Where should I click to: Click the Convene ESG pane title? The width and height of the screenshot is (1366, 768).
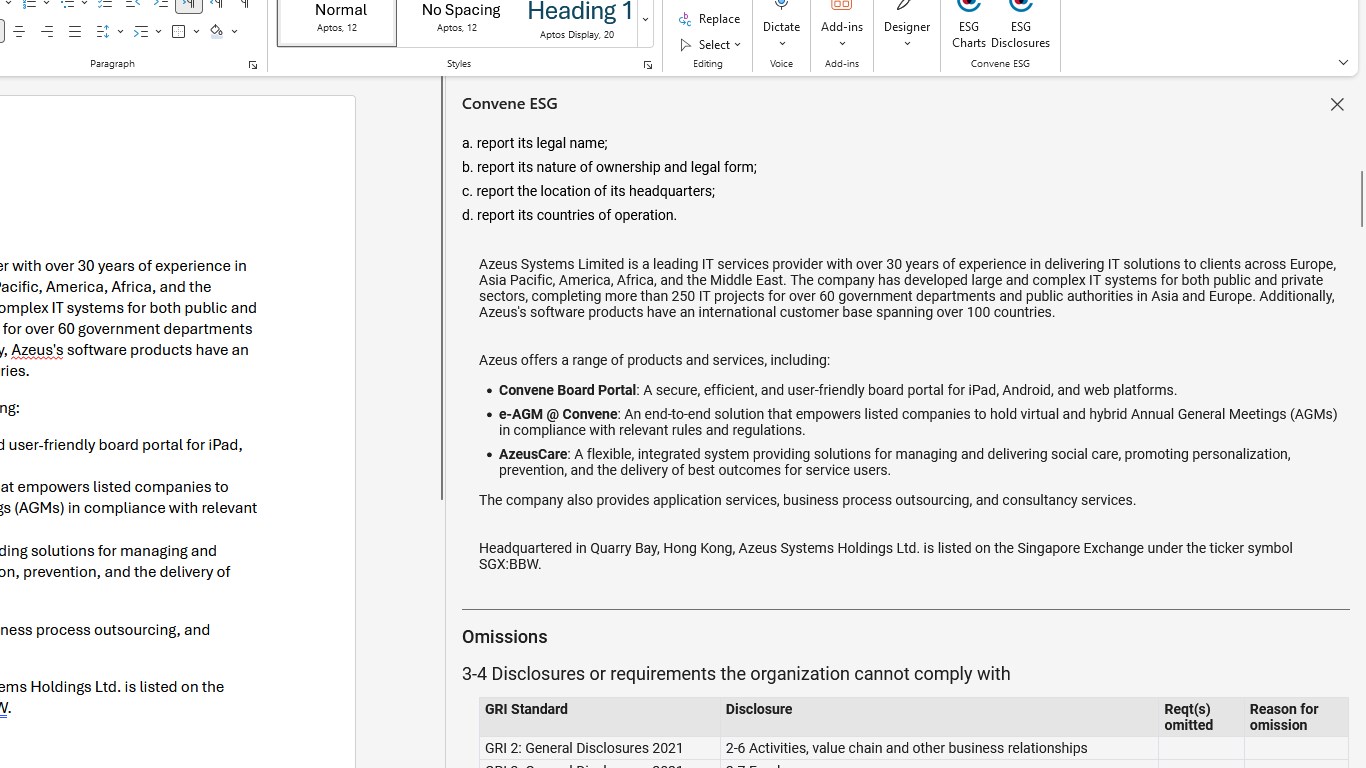tap(510, 104)
